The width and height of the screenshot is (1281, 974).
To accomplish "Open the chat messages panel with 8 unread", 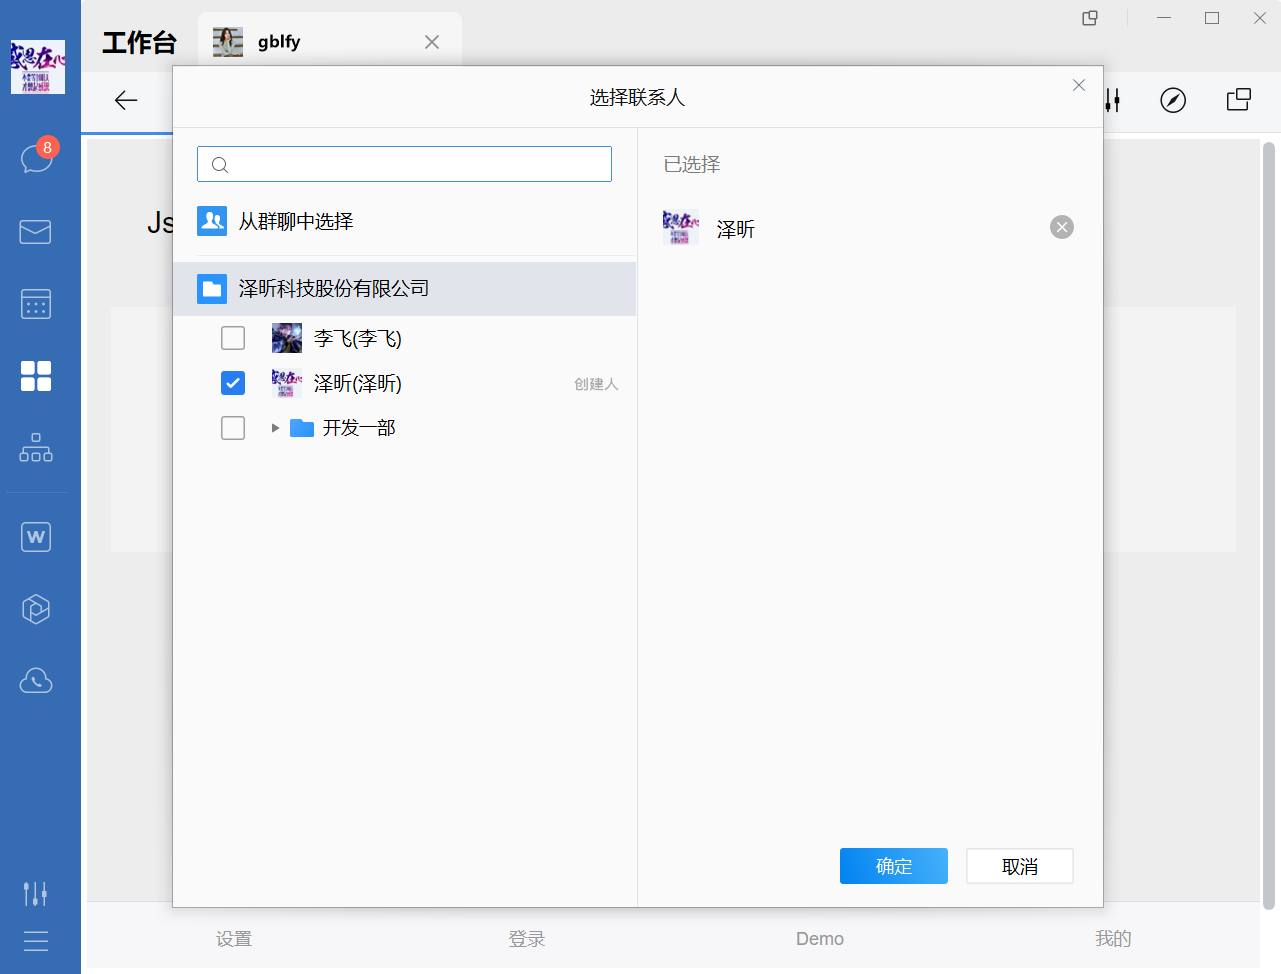I will point(36,158).
